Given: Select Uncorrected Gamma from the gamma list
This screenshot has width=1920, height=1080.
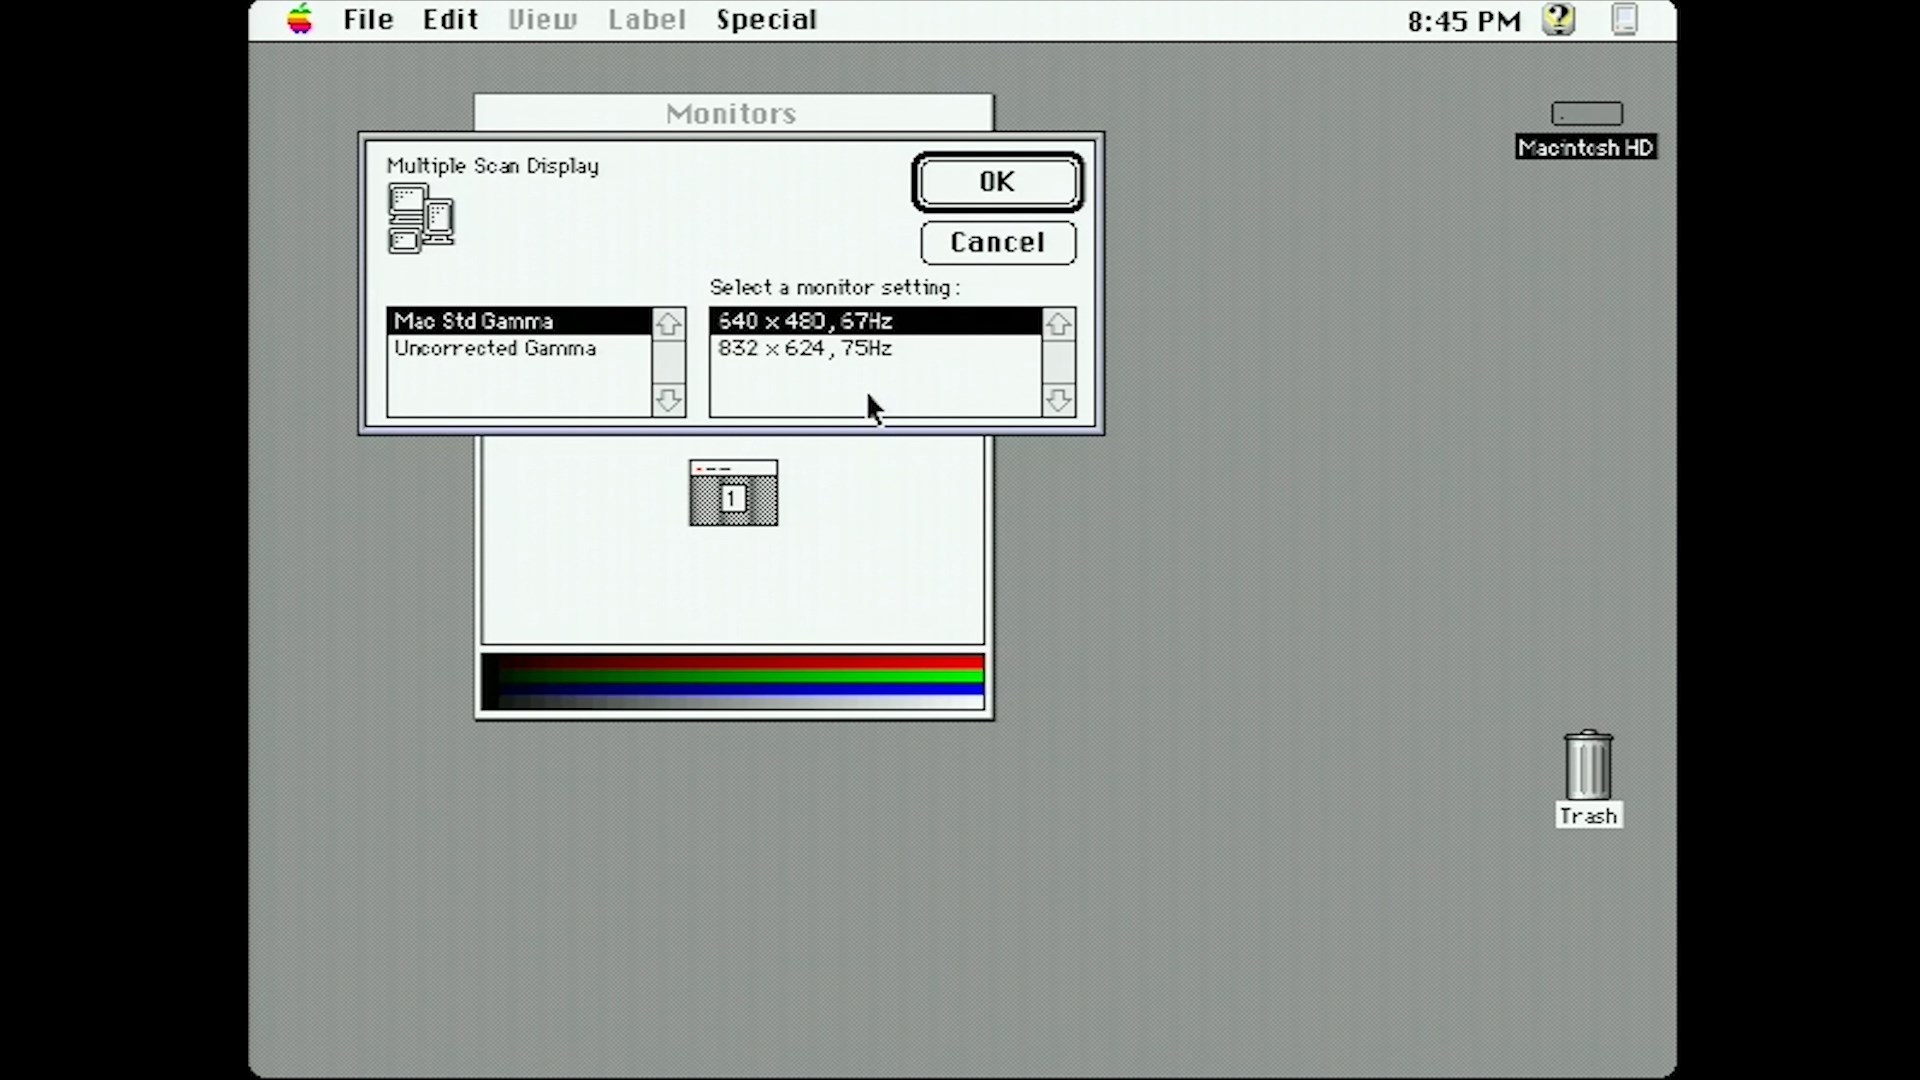Looking at the screenshot, I should tap(495, 348).
